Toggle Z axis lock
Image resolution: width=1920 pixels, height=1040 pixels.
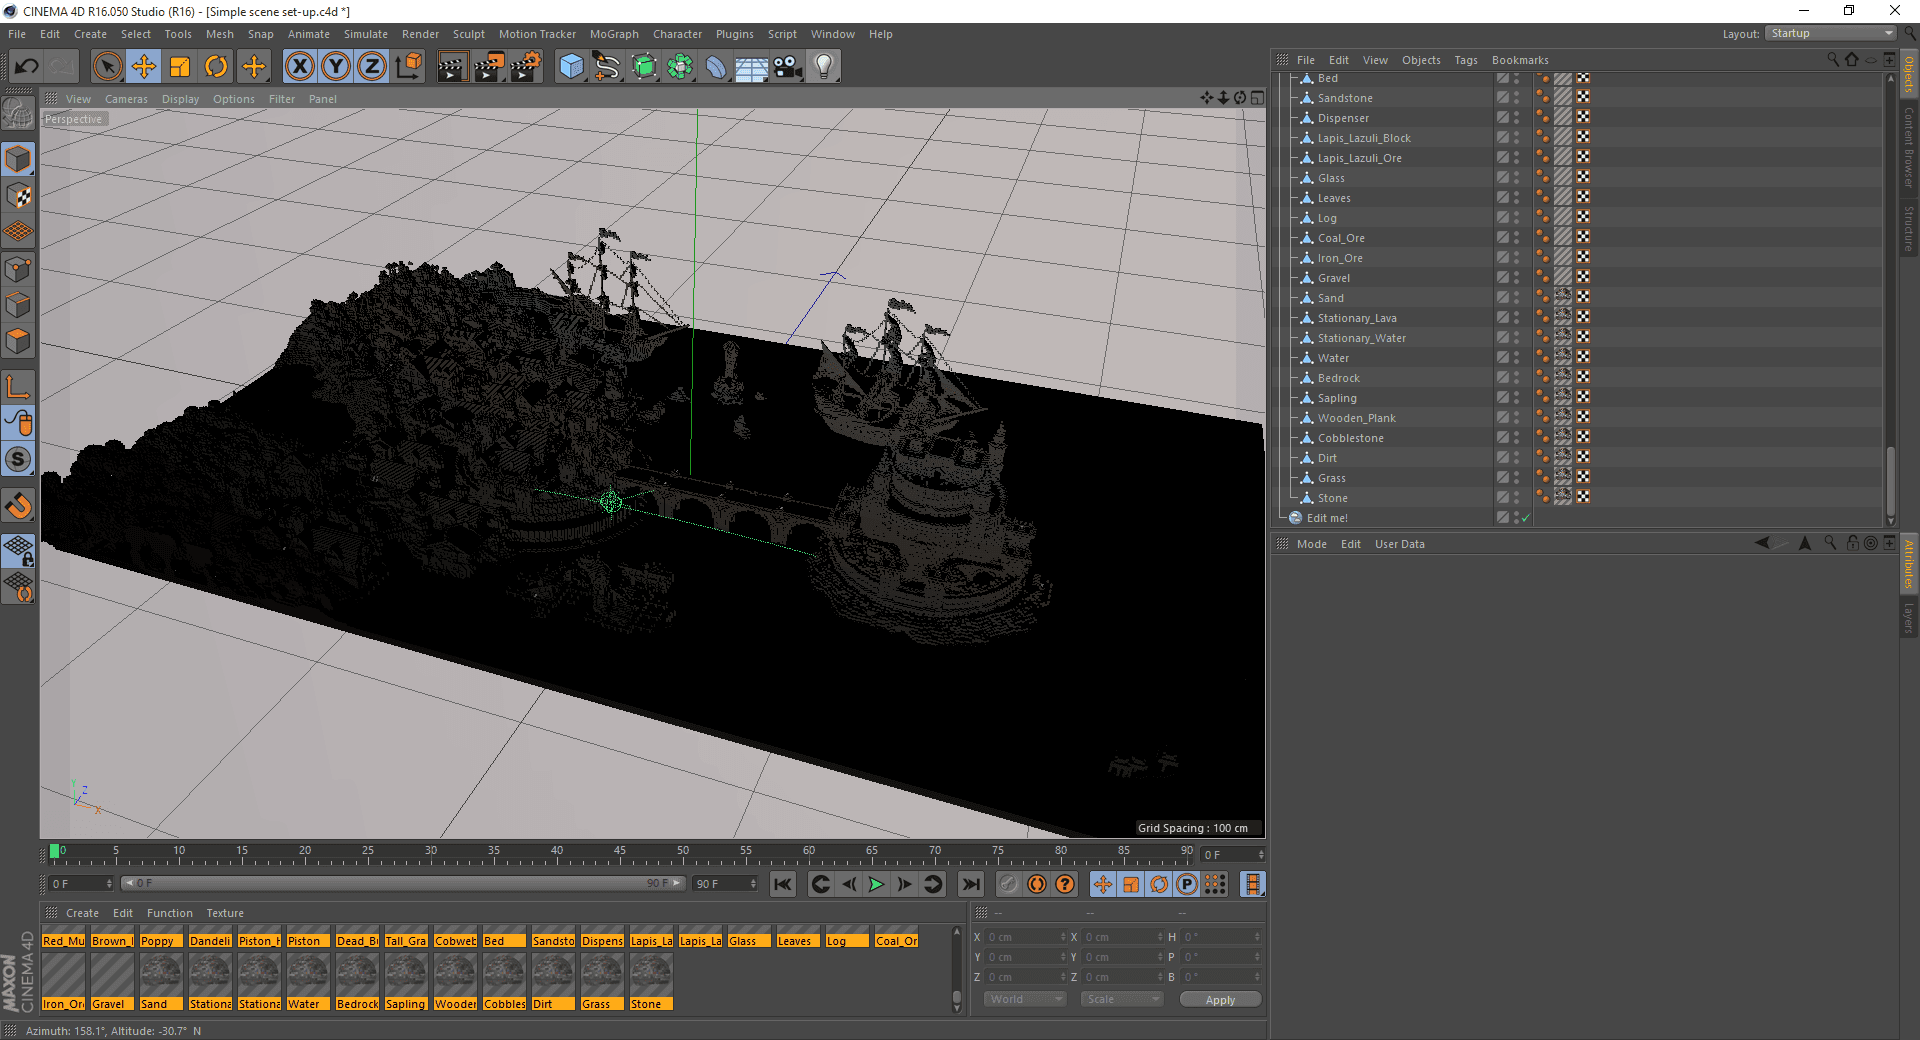371,67
